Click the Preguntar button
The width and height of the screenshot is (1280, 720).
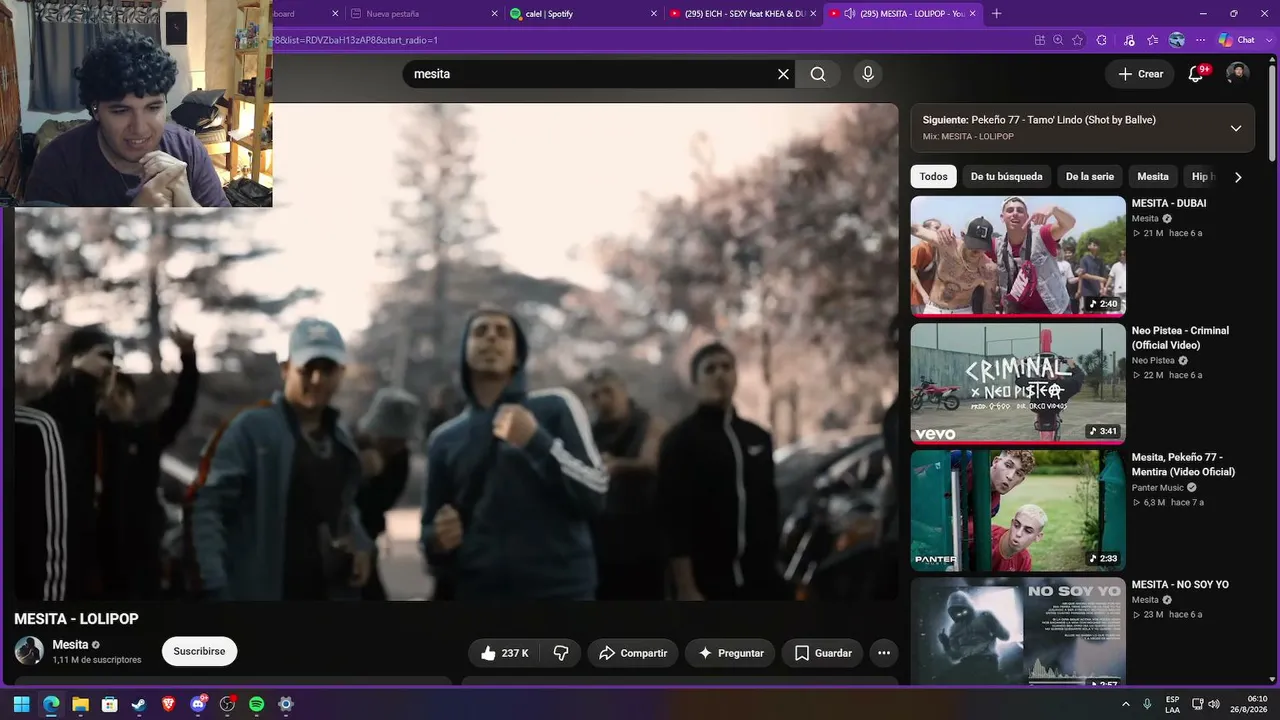[730, 653]
